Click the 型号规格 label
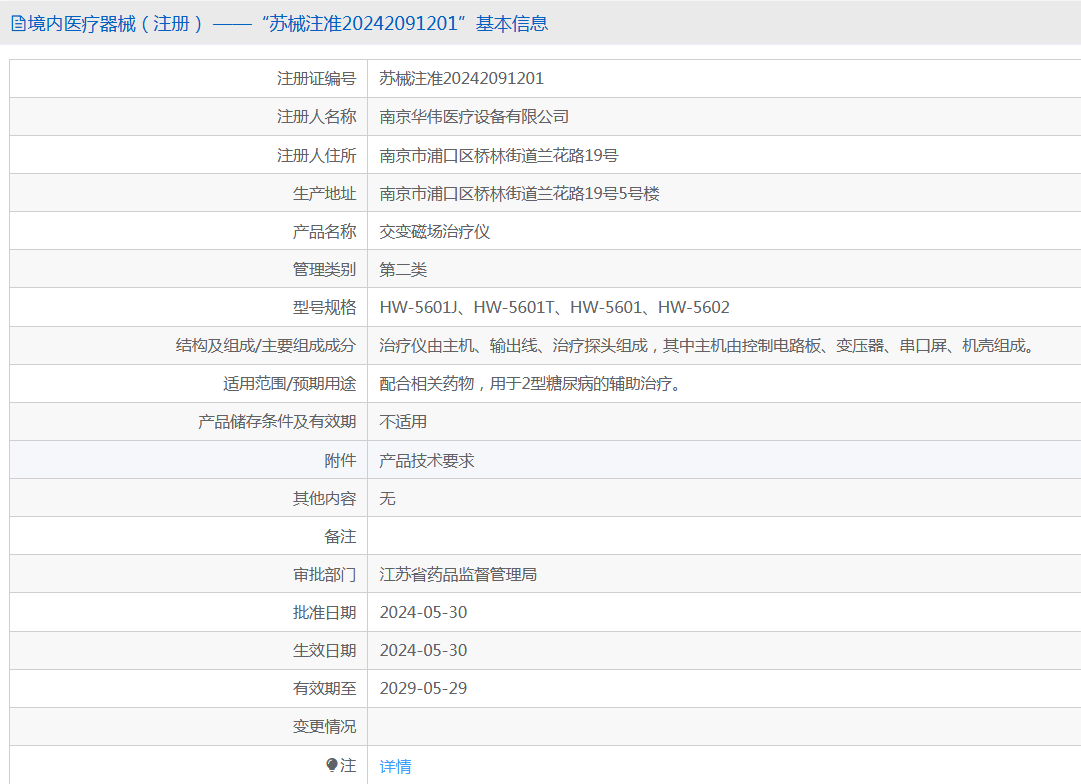 325,307
